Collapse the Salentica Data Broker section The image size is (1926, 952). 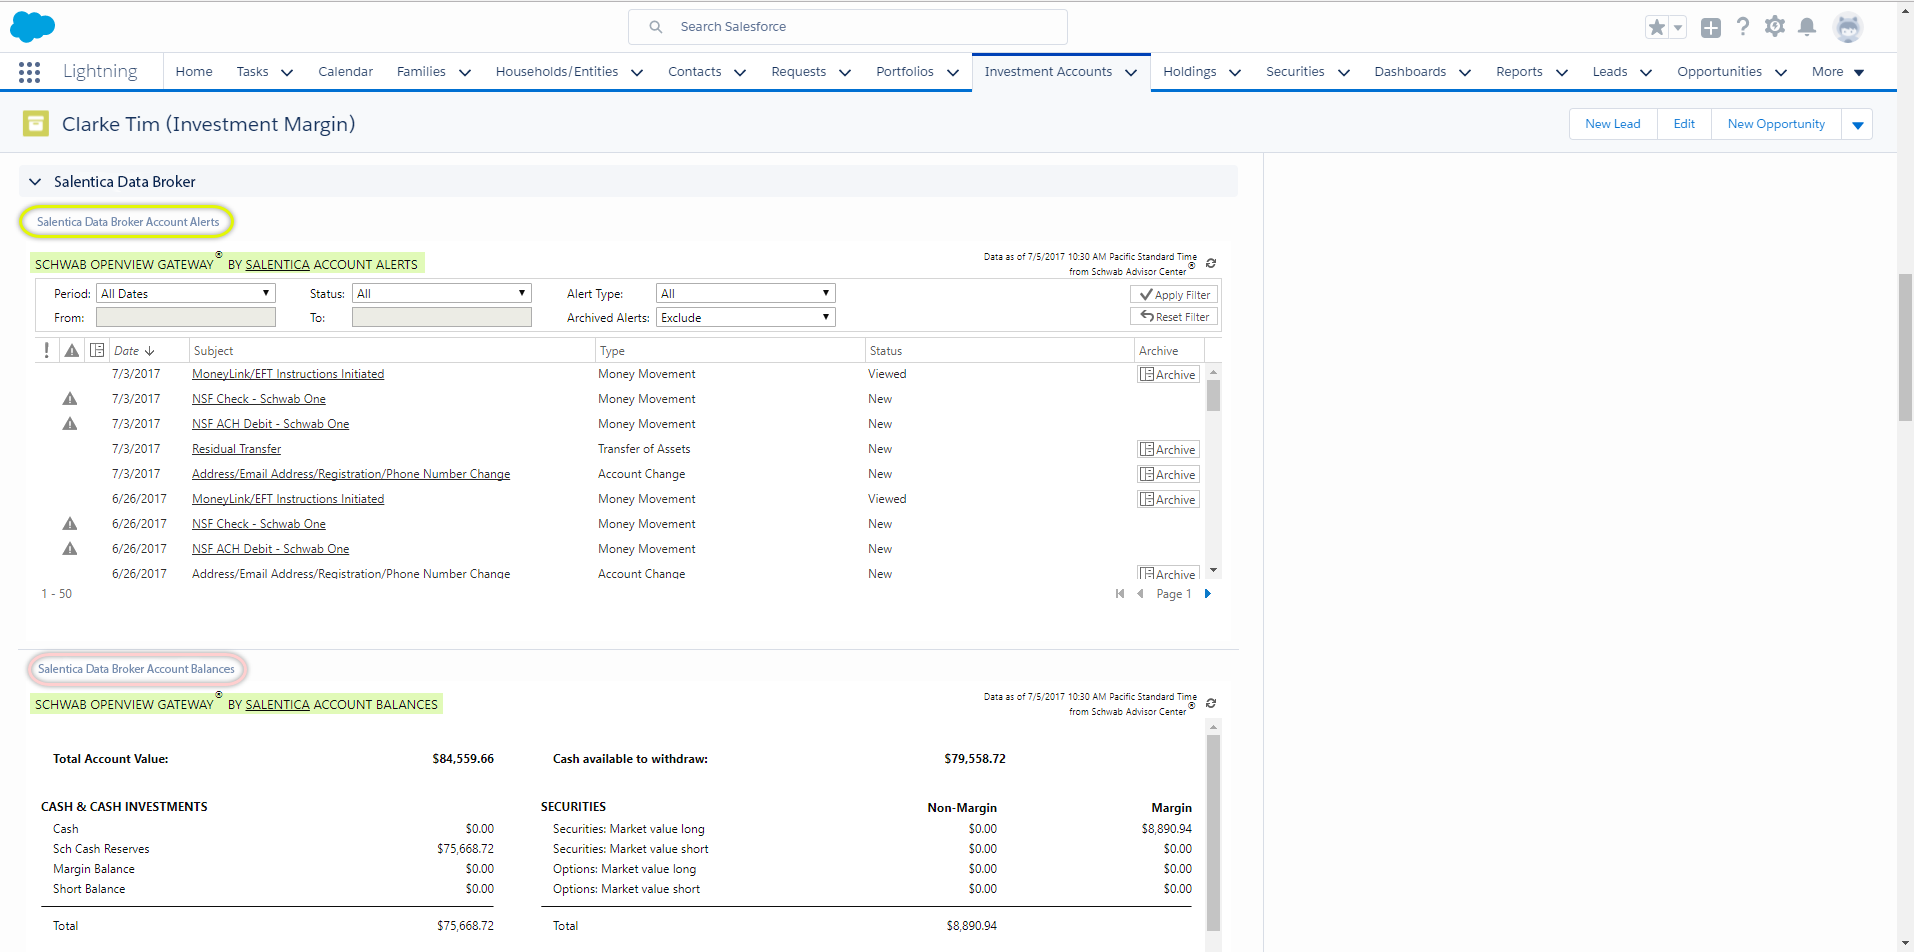[x=35, y=182]
